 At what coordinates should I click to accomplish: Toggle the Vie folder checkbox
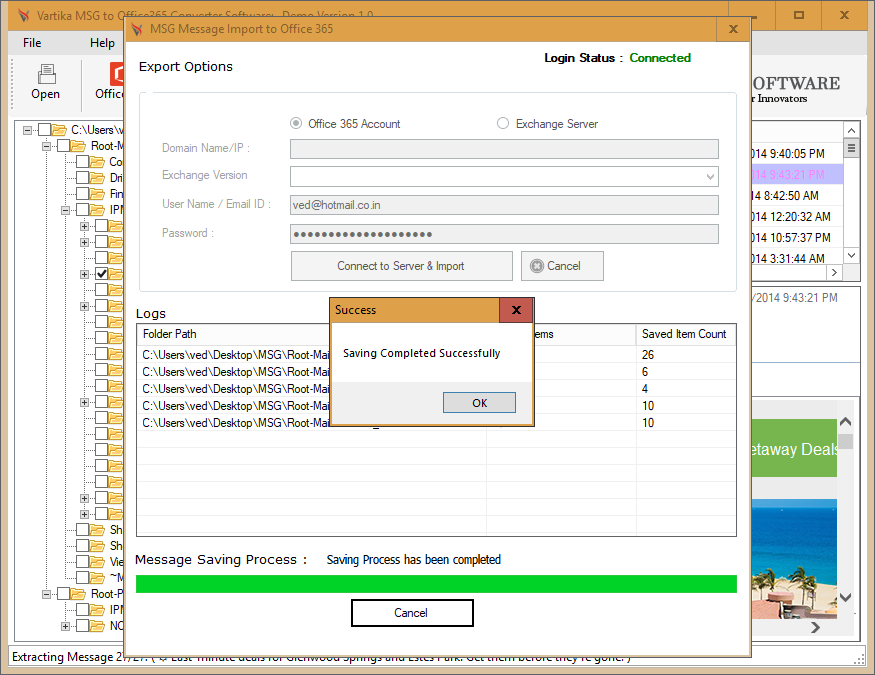pyautogui.click(x=83, y=562)
